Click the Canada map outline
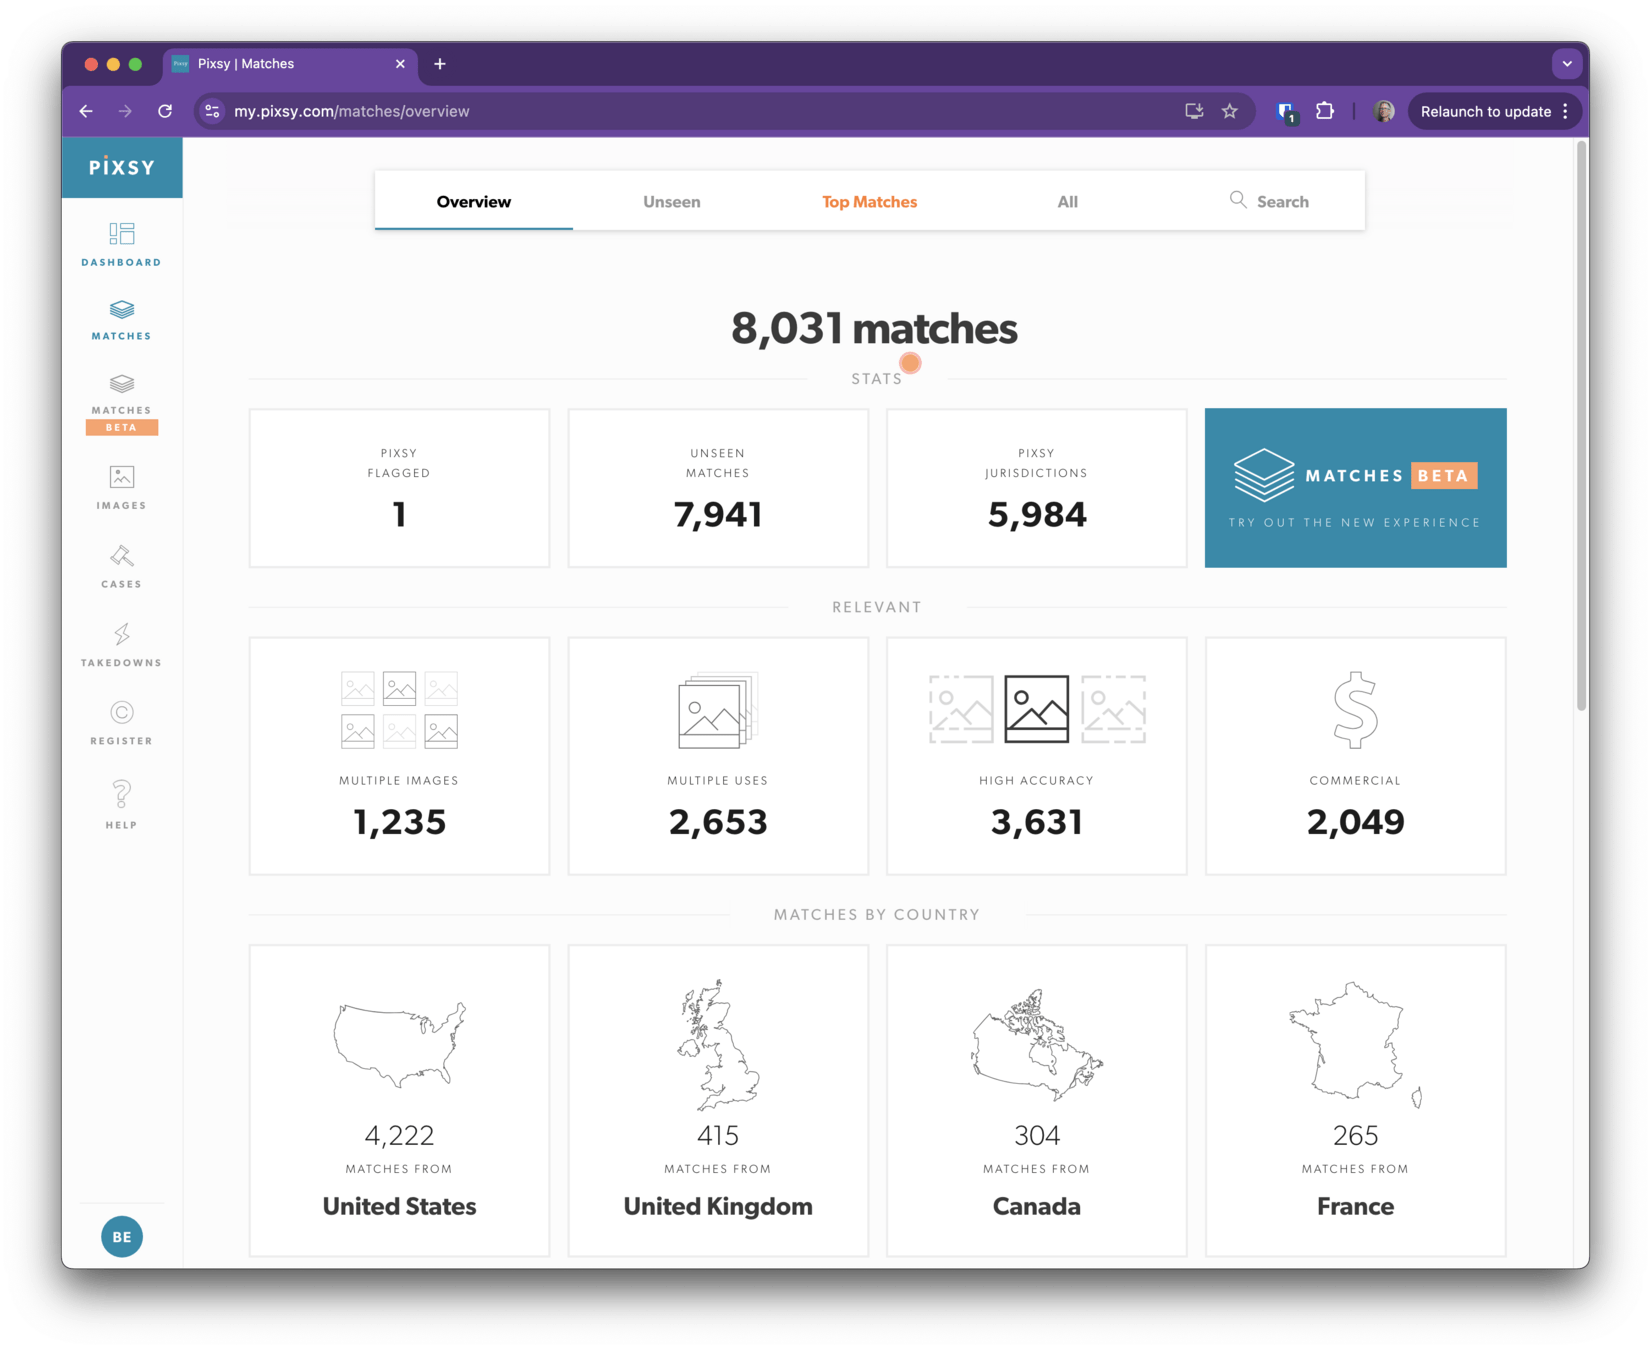 tap(1037, 1044)
